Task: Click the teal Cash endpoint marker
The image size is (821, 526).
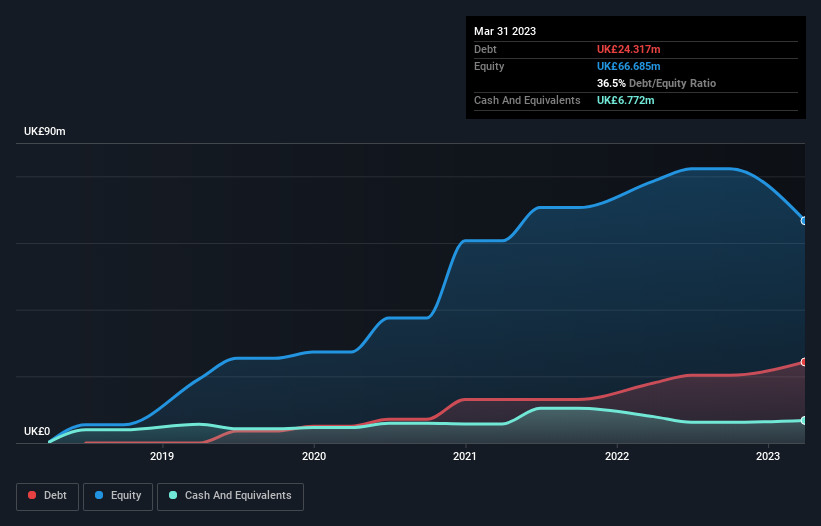Action: tap(804, 420)
